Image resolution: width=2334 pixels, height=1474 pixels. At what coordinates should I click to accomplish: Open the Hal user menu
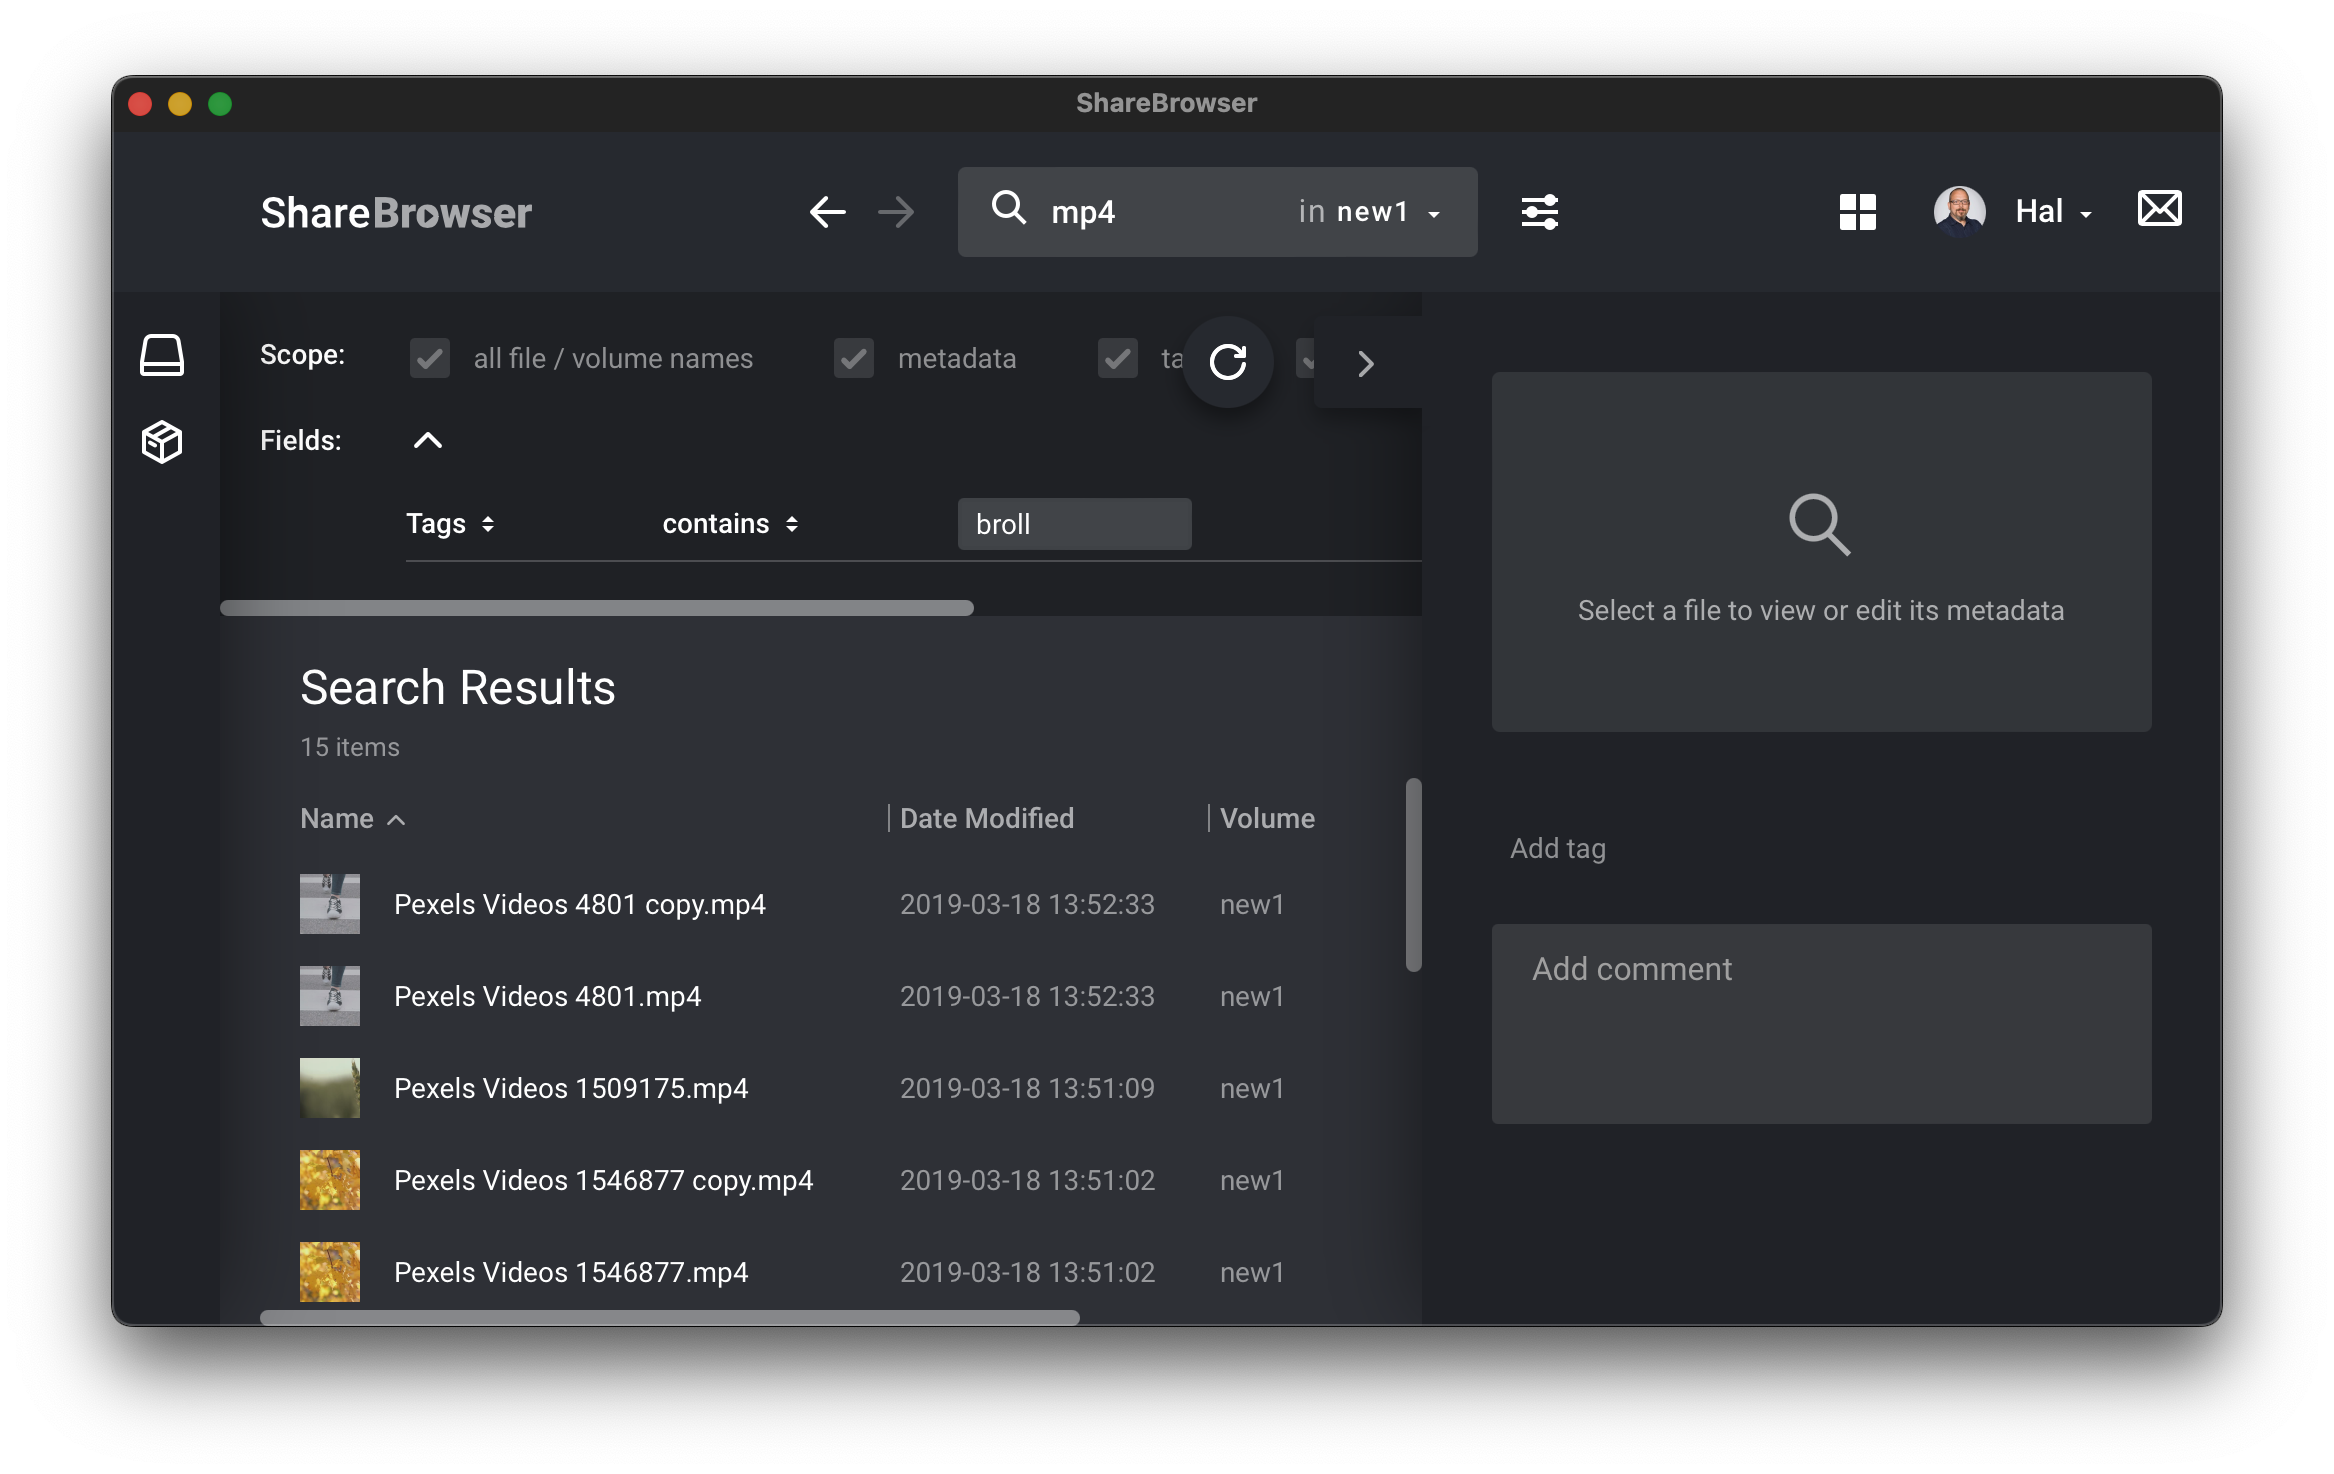coord(2053,212)
